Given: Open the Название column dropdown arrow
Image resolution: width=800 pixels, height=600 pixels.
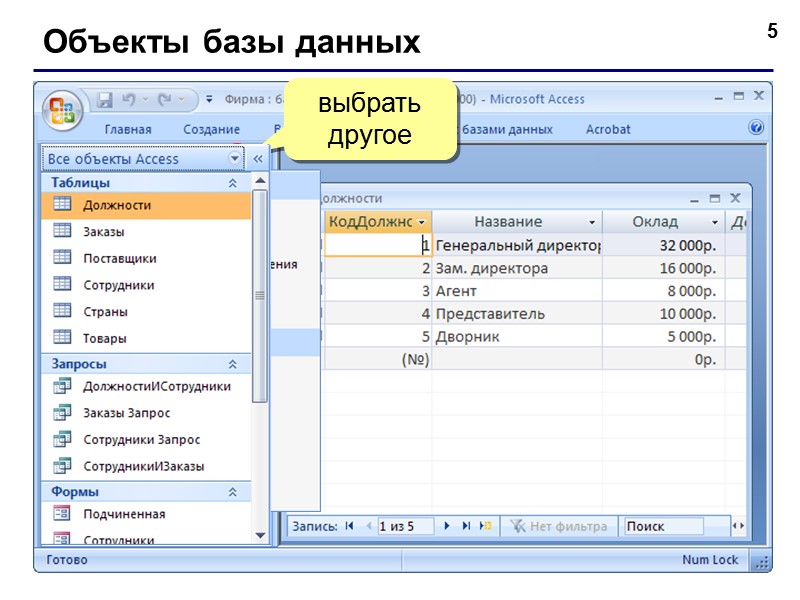Looking at the screenshot, I should (592, 222).
